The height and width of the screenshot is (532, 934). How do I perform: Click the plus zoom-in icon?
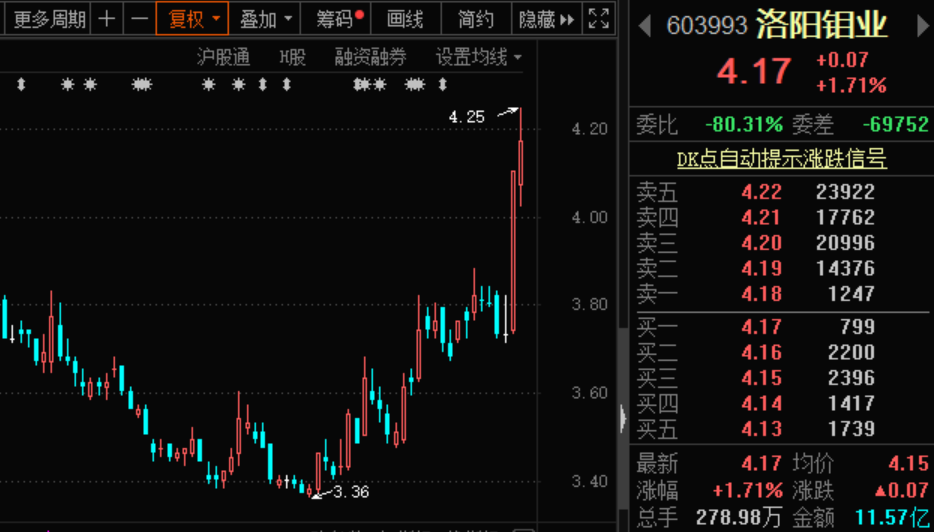(x=107, y=19)
